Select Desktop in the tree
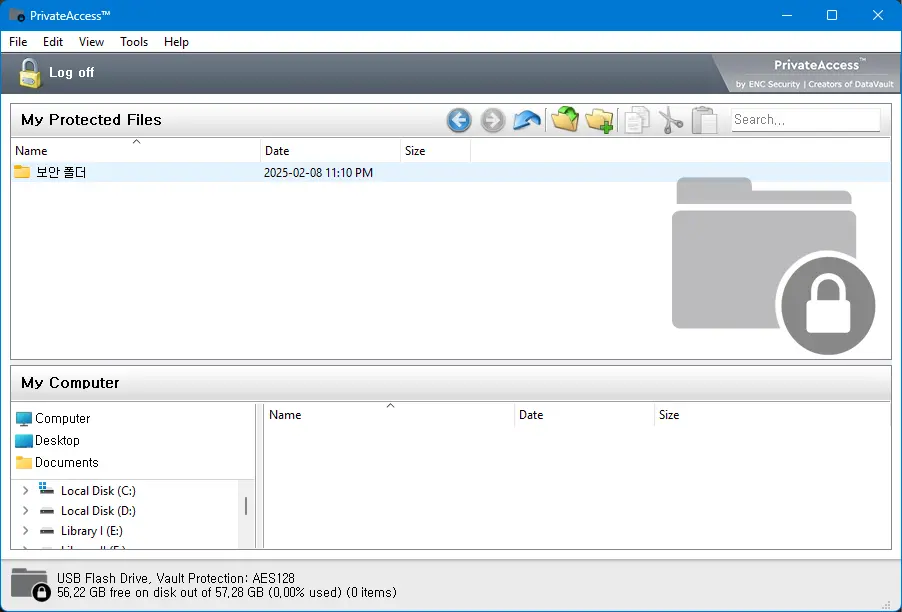Viewport: 902px width, 612px height. pyautogui.click(x=57, y=441)
